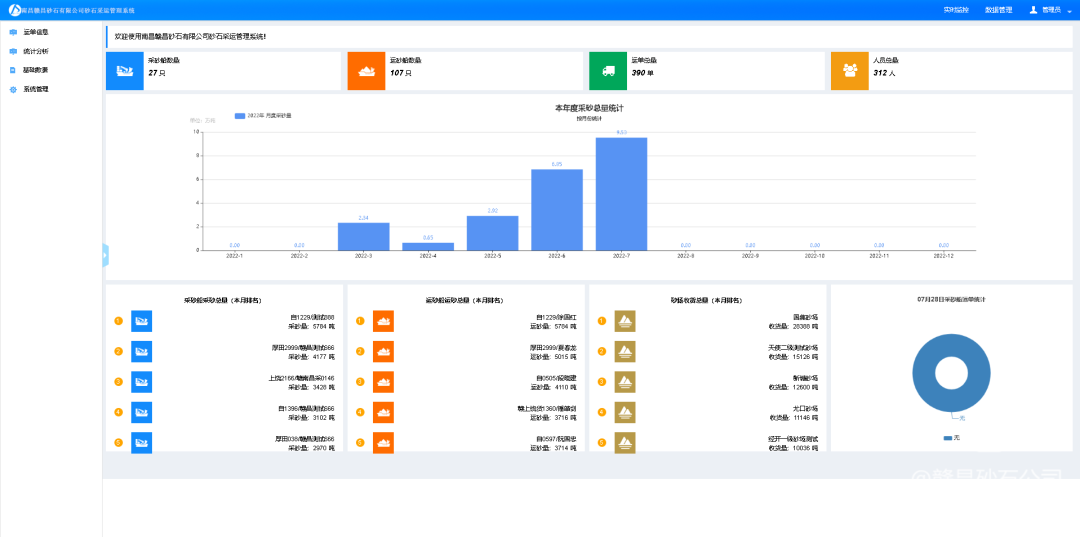Expand the 运单信息 sidebar menu
The height and width of the screenshot is (537, 1080).
(36, 32)
